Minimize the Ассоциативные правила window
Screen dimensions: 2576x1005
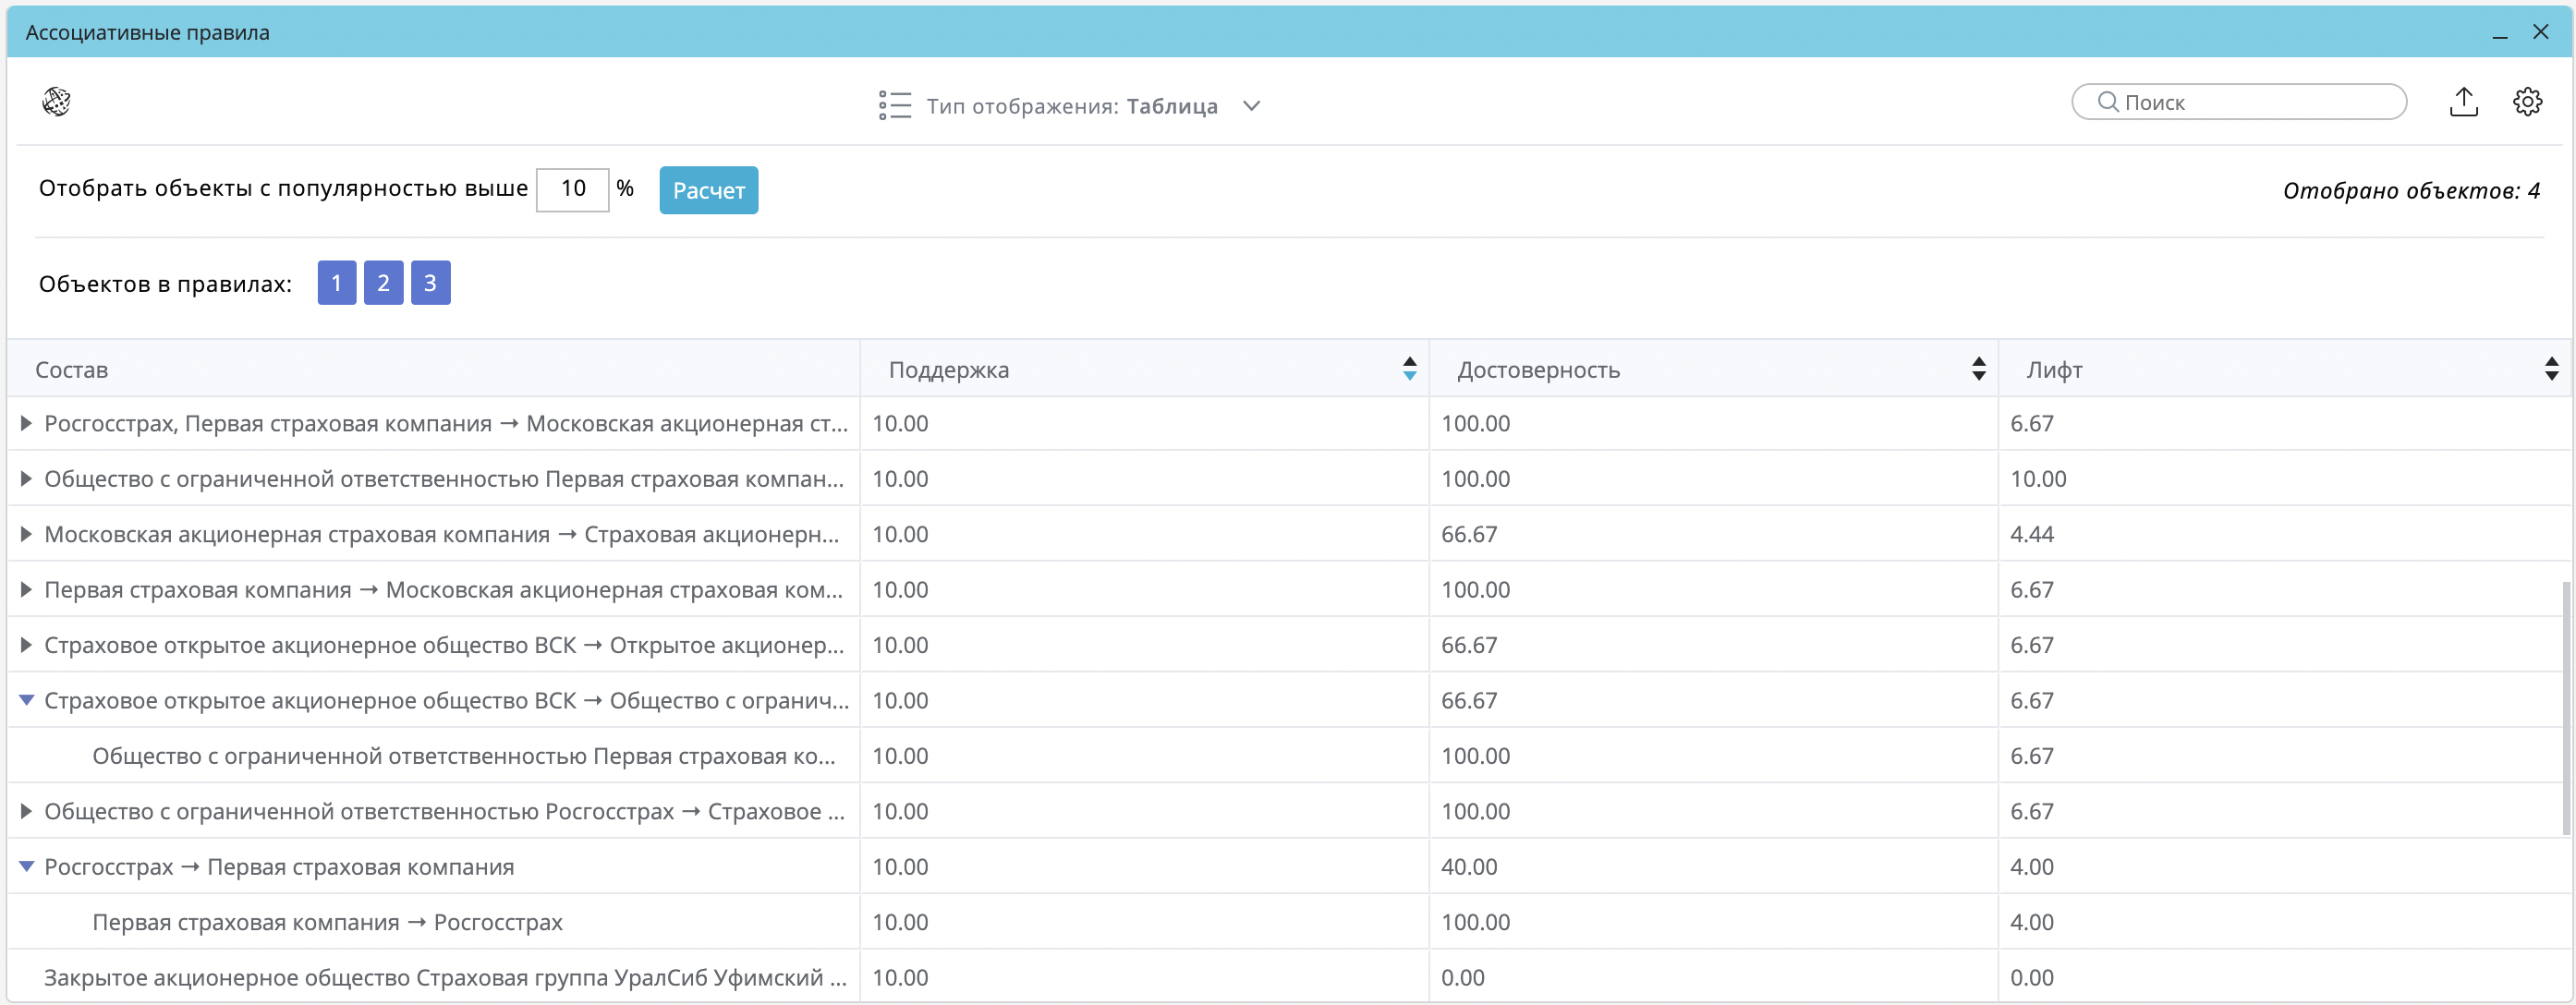pos(2500,33)
